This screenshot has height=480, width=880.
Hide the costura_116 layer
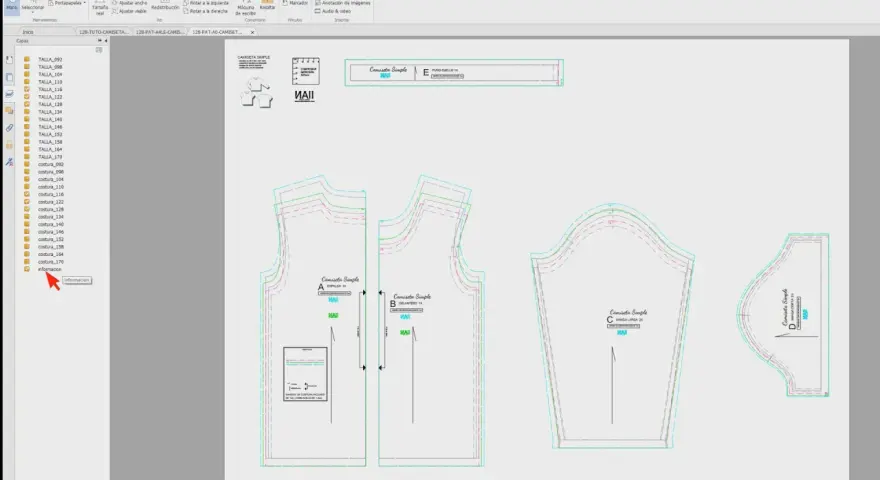[x=26, y=194]
